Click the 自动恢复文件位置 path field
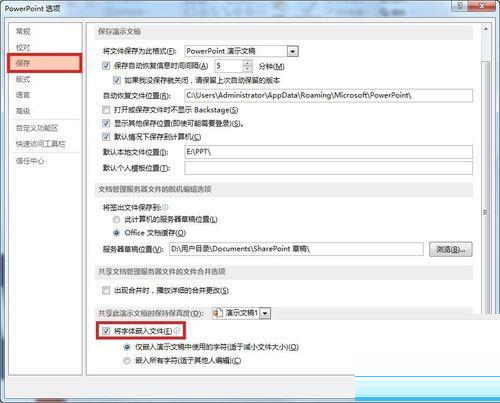This screenshot has width=500, height=403. (328, 96)
